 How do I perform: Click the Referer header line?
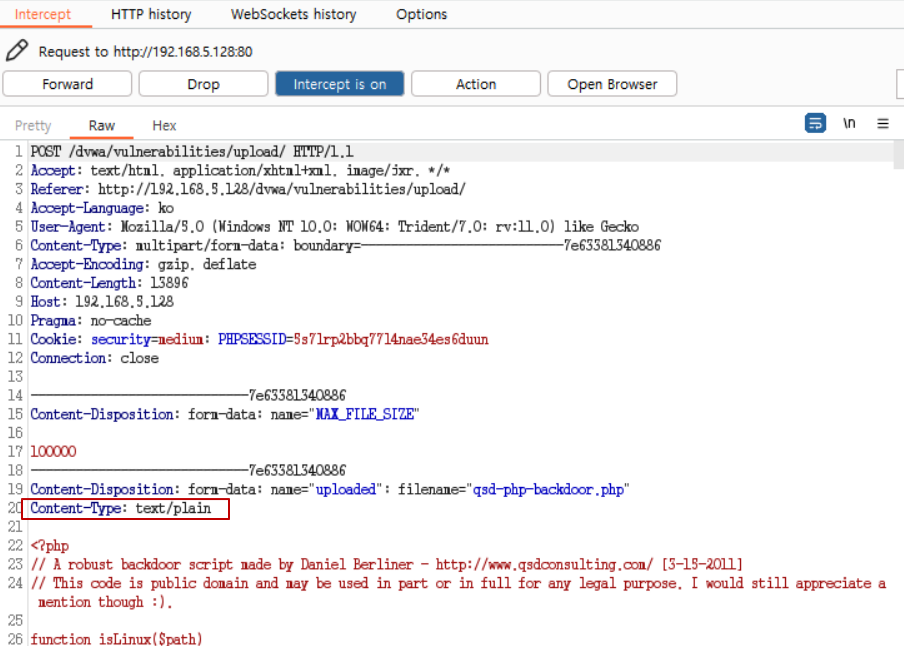point(248,189)
